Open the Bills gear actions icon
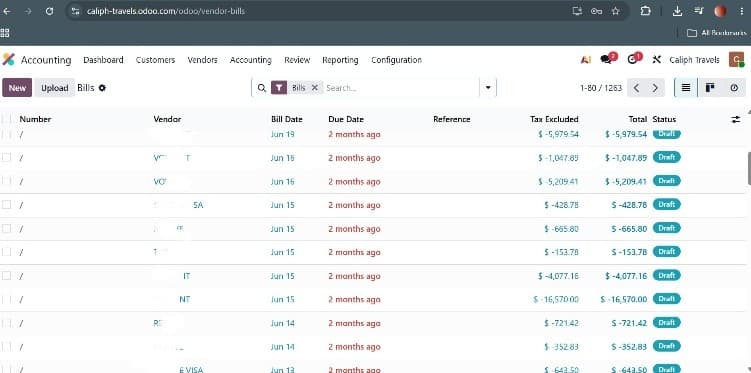The image size is (751, 373). (x=102, y=88)
